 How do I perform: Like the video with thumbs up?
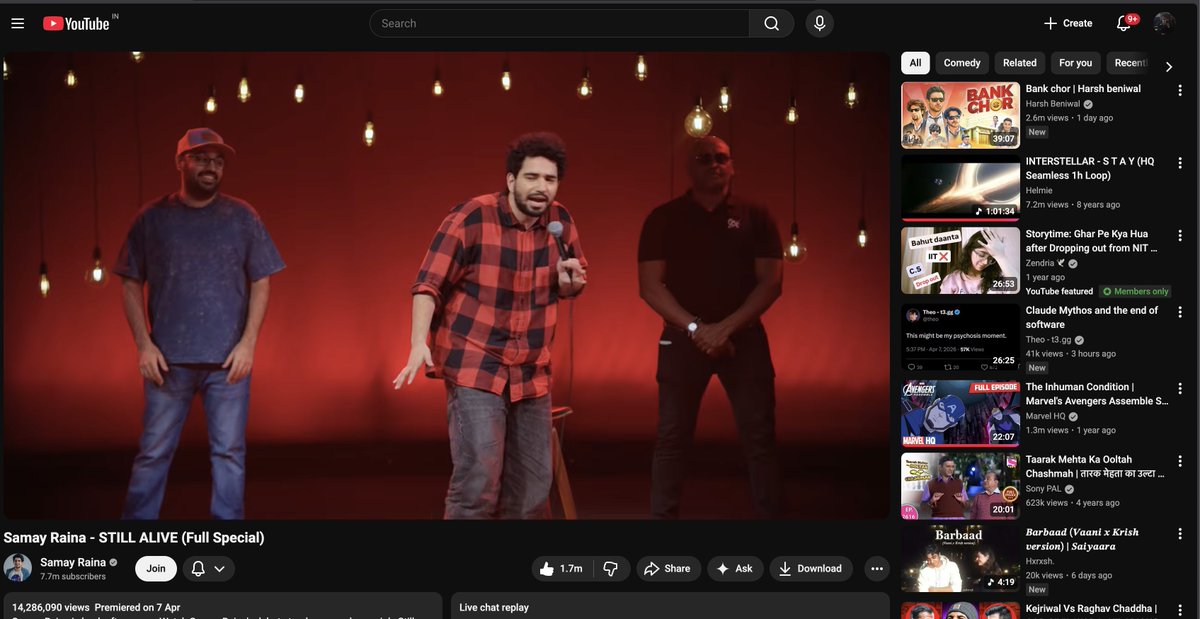[x=562, y=568]
